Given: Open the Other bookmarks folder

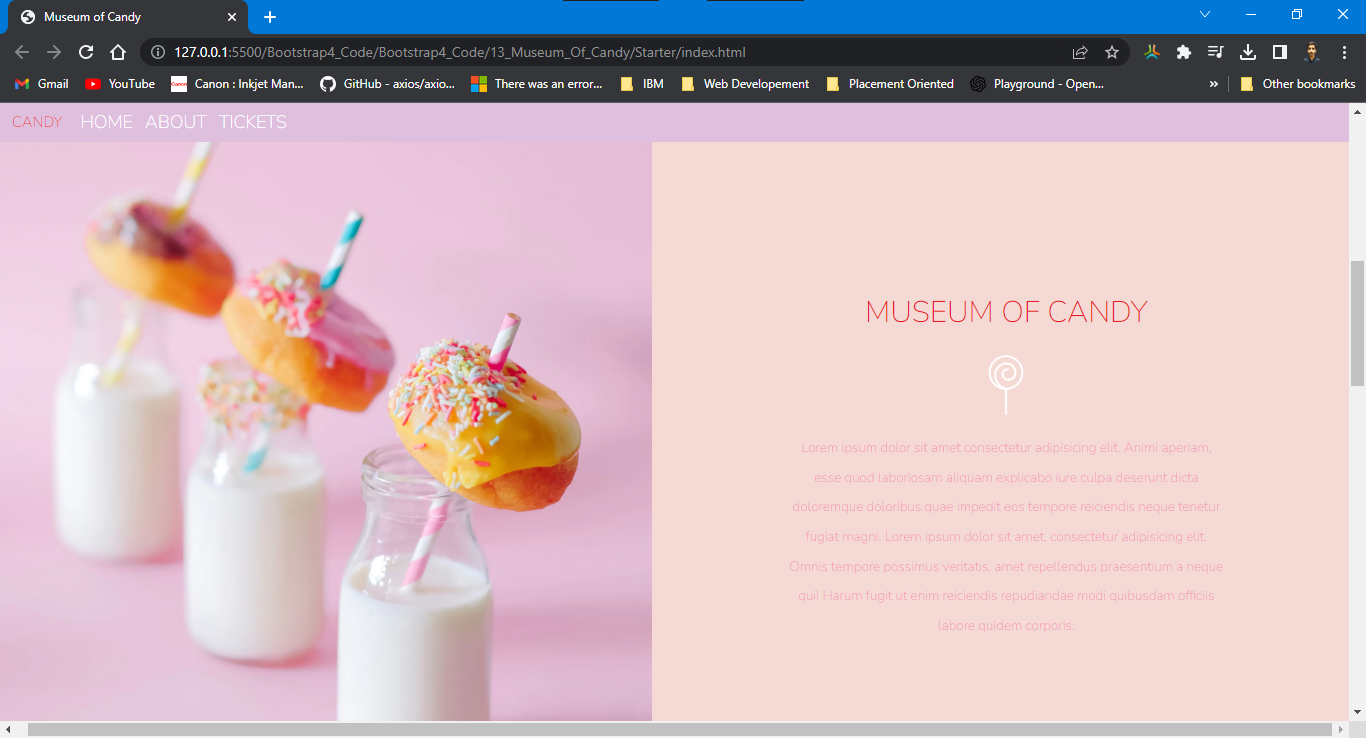Looking at the screenshot, I should click(x=1297, y=84).
